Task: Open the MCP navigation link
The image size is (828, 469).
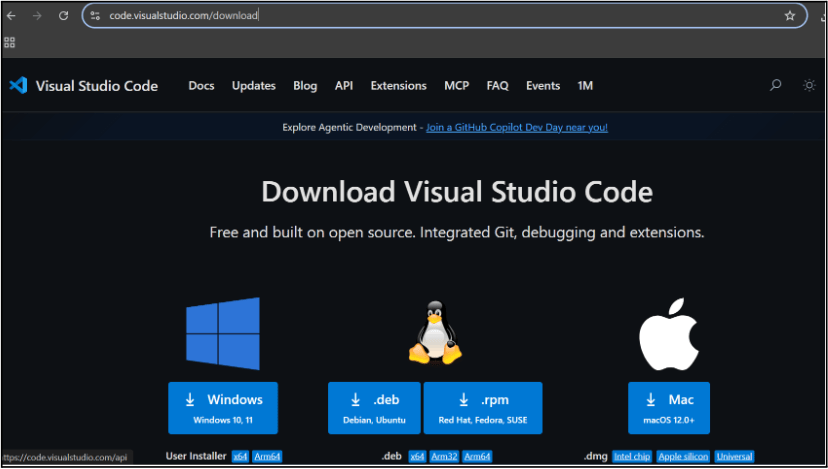Action: (457, 86)
